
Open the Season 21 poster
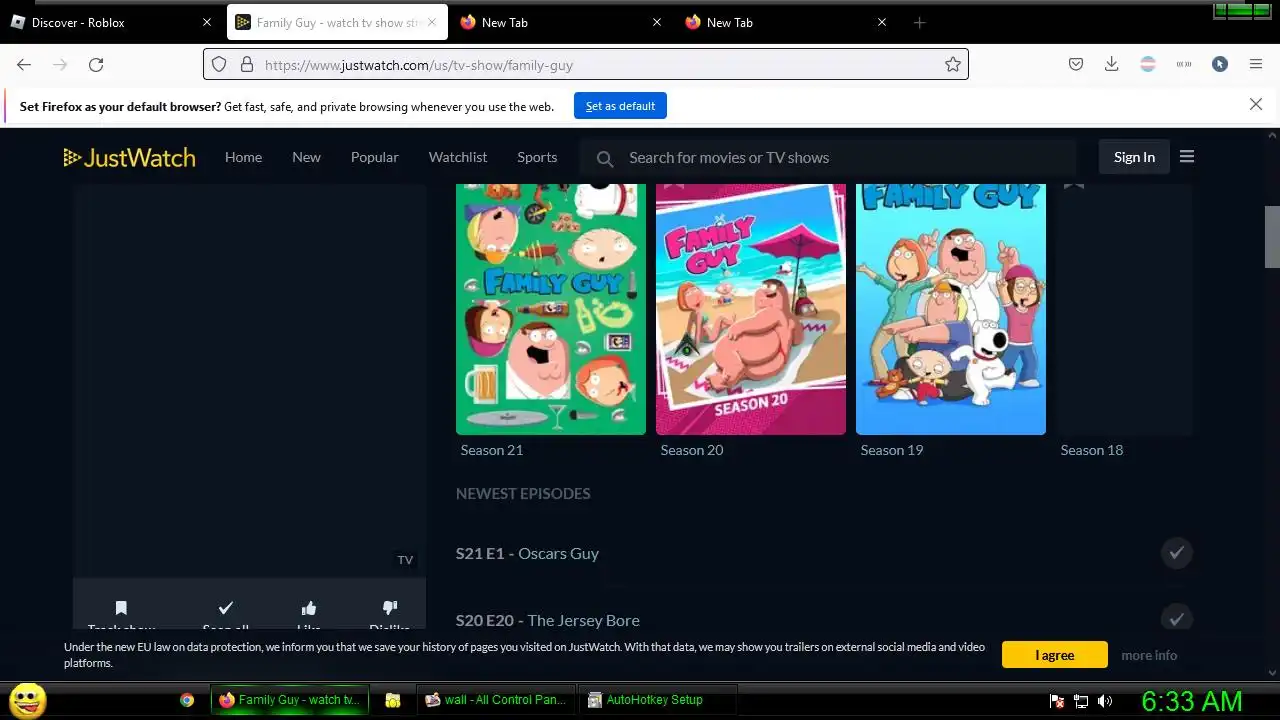[551, 309]
